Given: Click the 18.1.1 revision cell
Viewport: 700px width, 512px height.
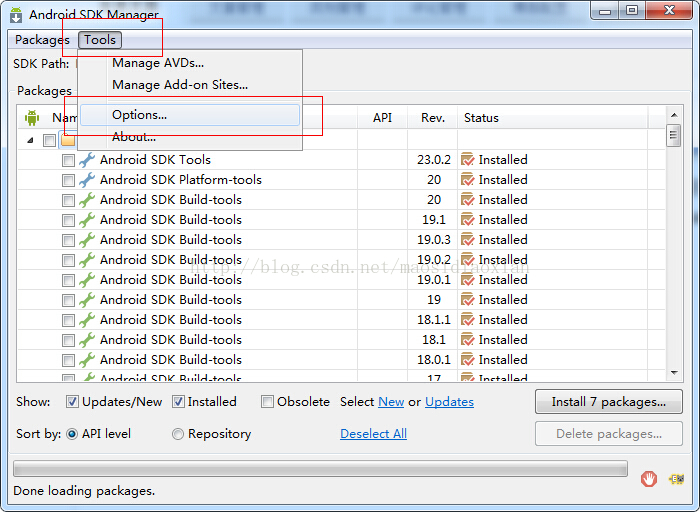Looking at the screenshot, I should 433,320.
